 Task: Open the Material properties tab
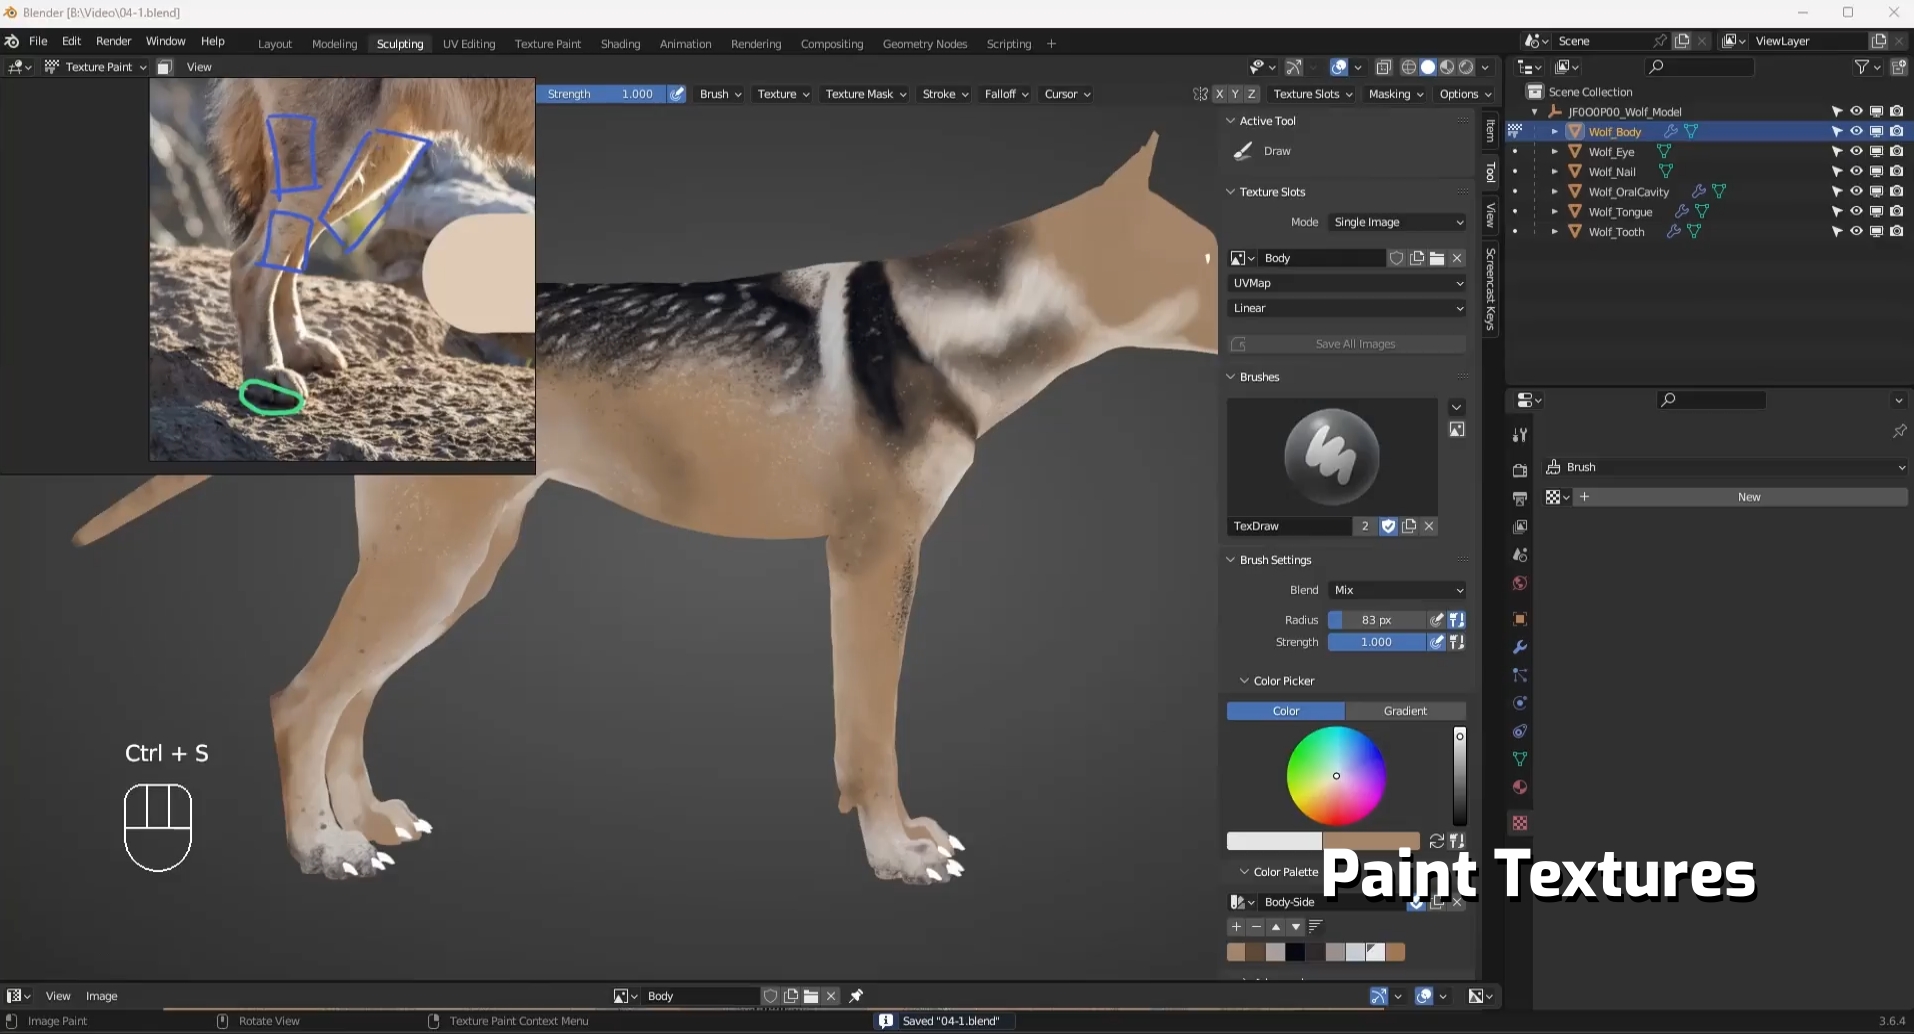click(1520, 787)
